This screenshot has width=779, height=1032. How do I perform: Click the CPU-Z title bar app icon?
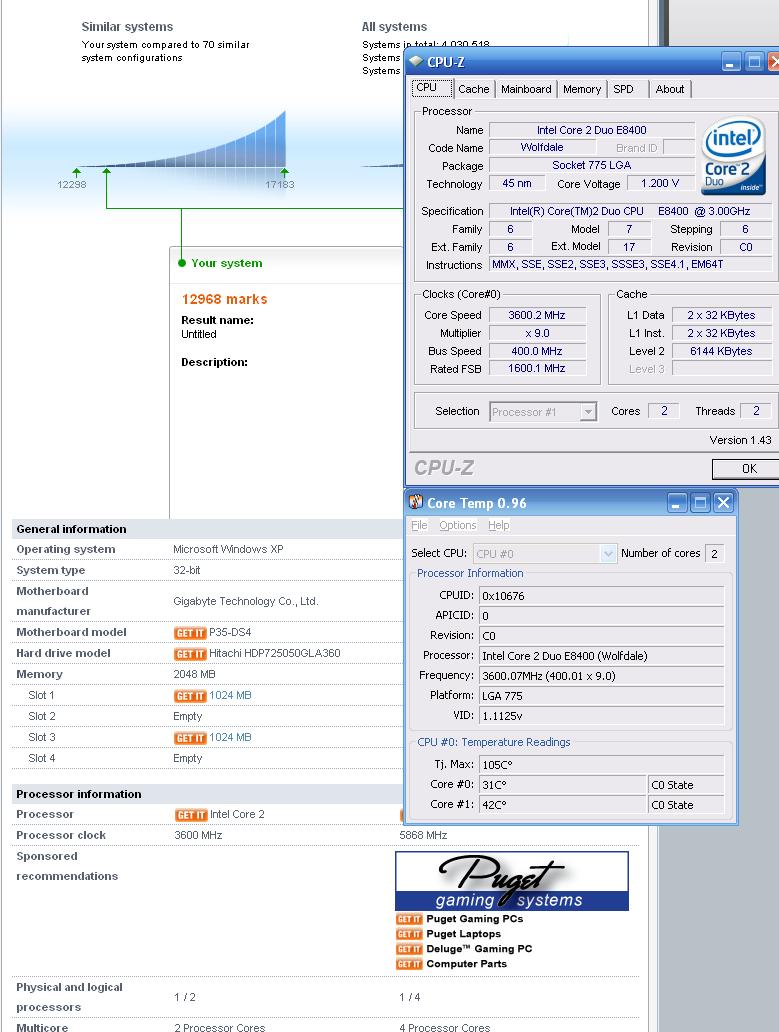point(415,61)
